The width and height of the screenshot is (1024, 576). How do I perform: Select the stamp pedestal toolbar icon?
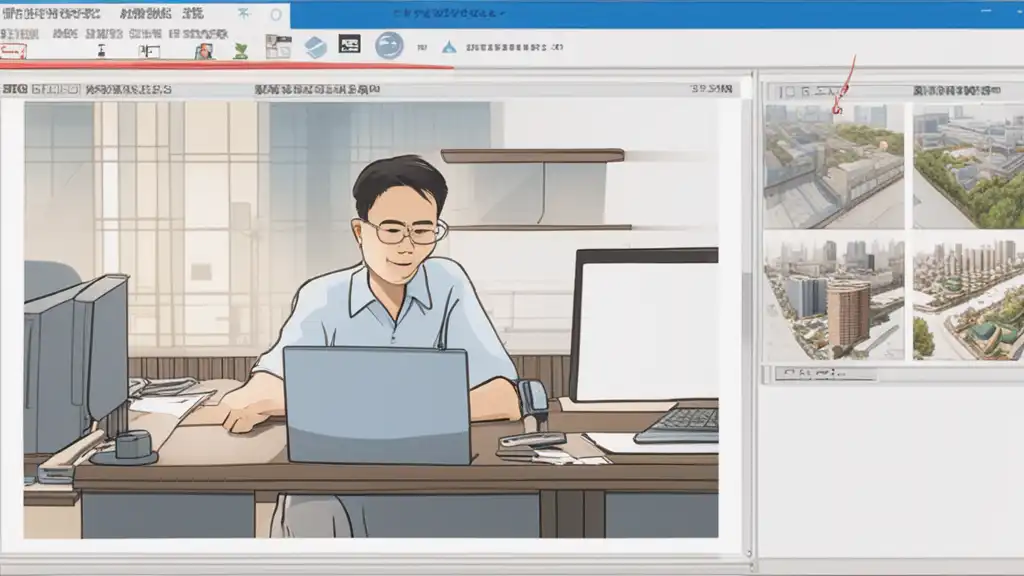point(101,50)
